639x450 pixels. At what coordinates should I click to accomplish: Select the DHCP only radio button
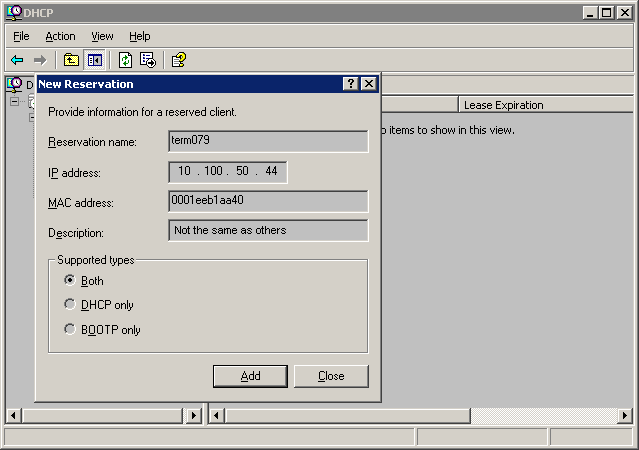coord(70,305)
